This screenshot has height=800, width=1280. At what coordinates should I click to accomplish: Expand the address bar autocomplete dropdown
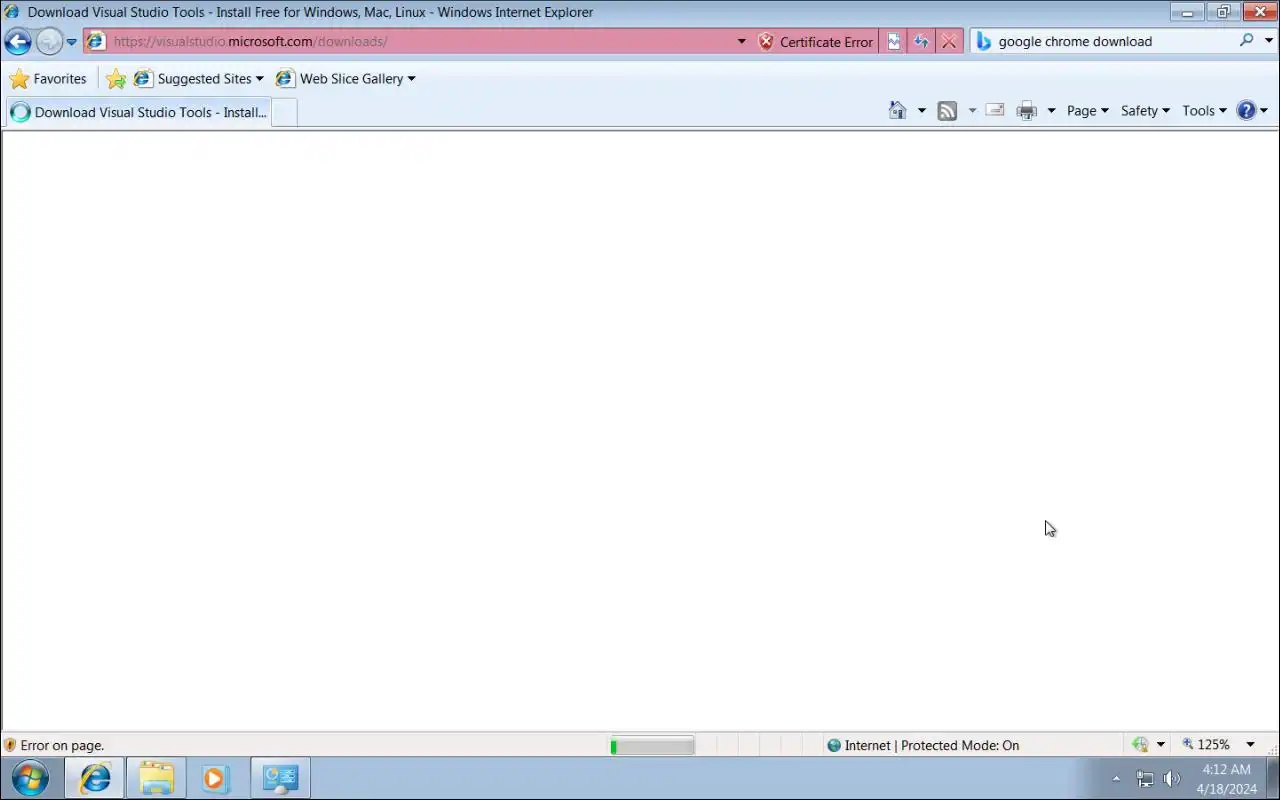pos(741,42)
